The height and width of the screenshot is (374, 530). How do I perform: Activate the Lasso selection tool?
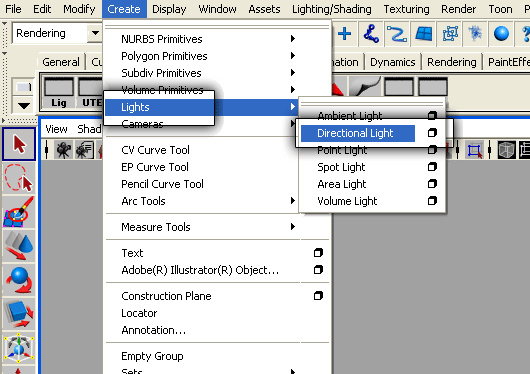[19, 178]
